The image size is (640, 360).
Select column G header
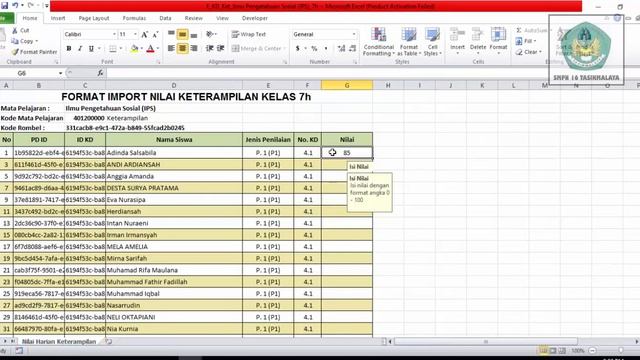pos(347,85)
